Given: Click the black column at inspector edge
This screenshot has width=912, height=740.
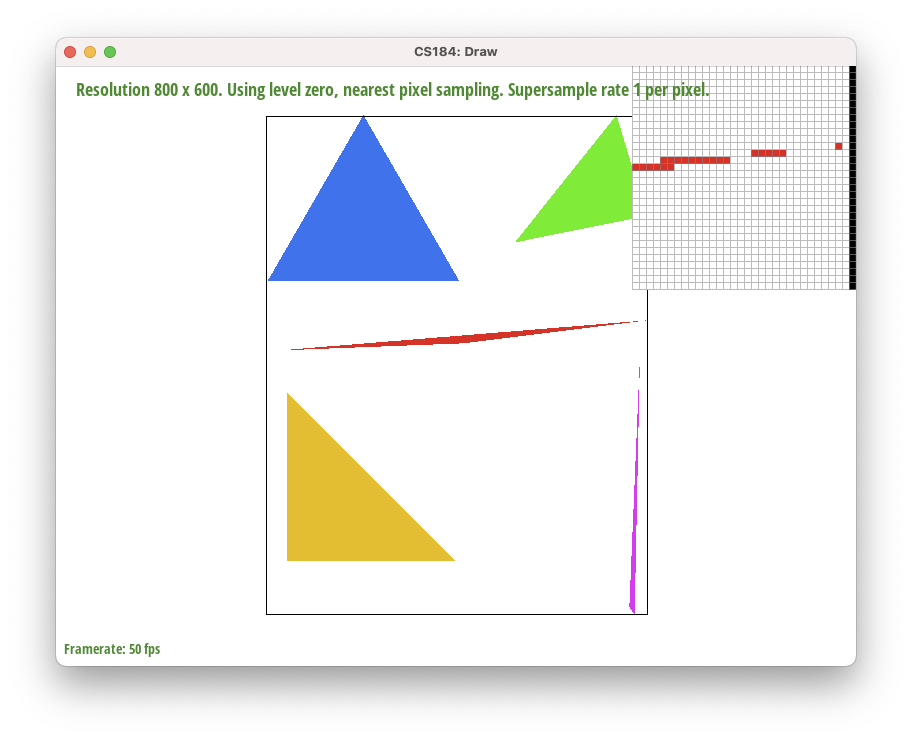Looking at the screenshot, I should pos(853,177).
